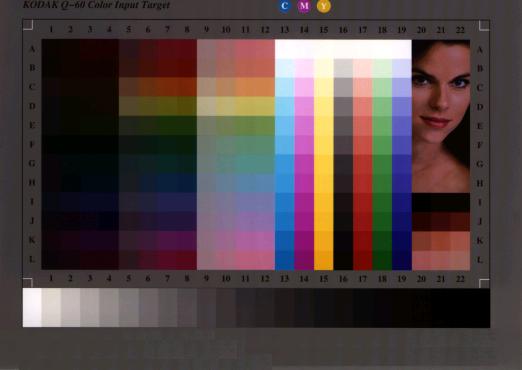Select the top-left corner registration mark
522x370 pixels.
pos(28,25)
